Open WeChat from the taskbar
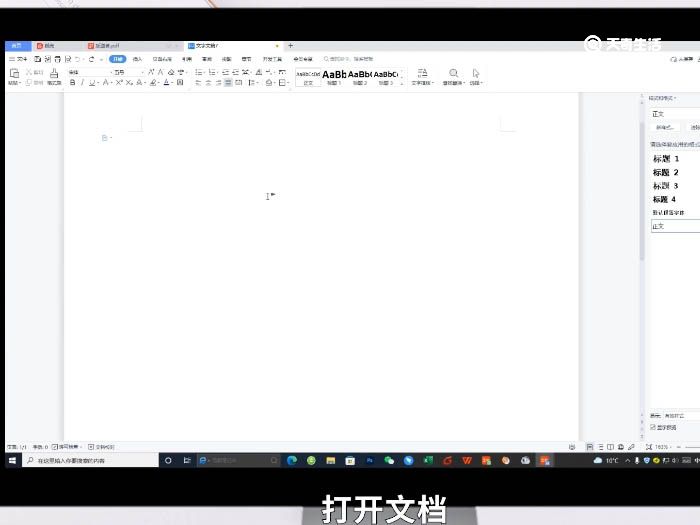The image size is (700, 525). [389, 460]
